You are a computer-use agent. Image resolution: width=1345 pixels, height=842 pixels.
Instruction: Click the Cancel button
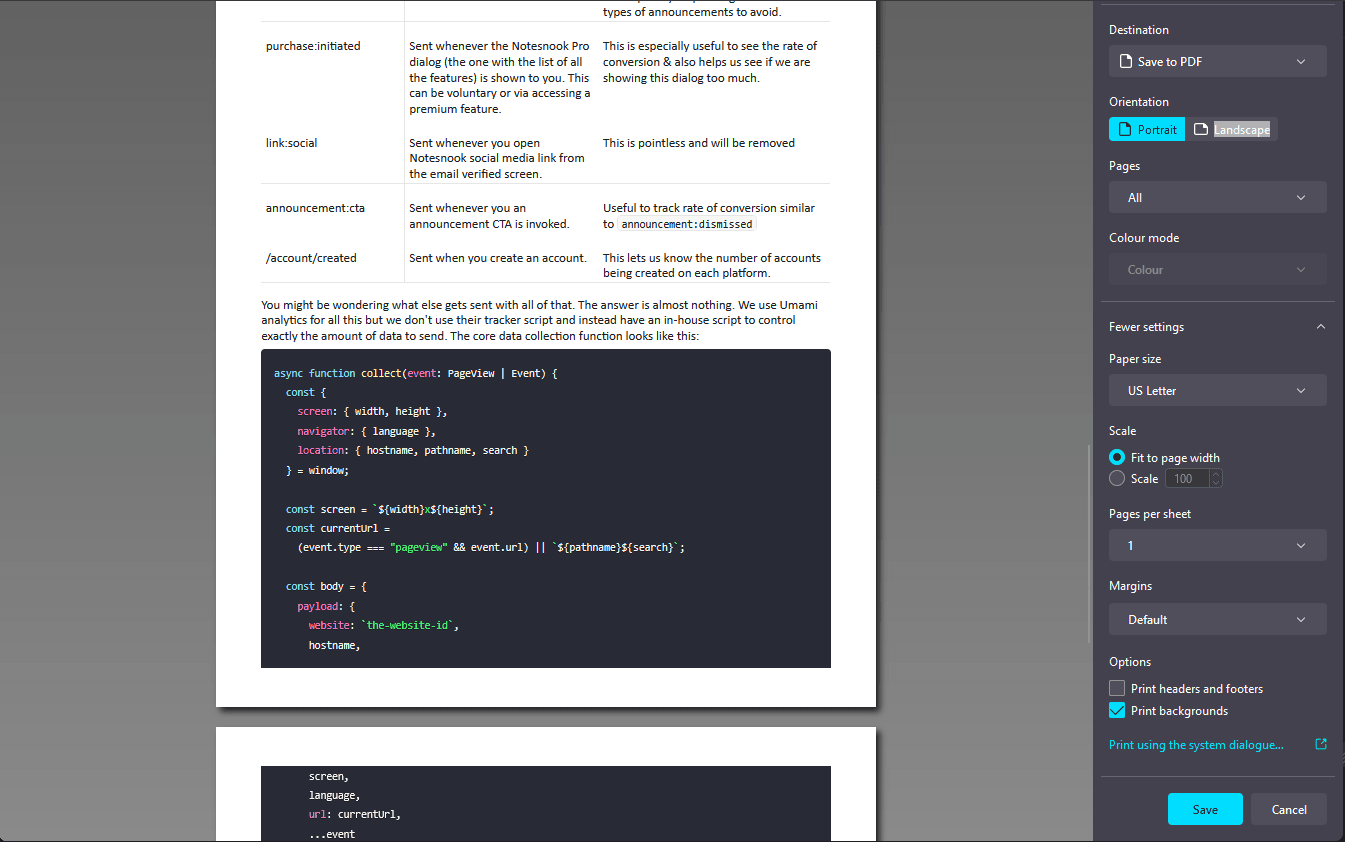[x=1288, y=809]
